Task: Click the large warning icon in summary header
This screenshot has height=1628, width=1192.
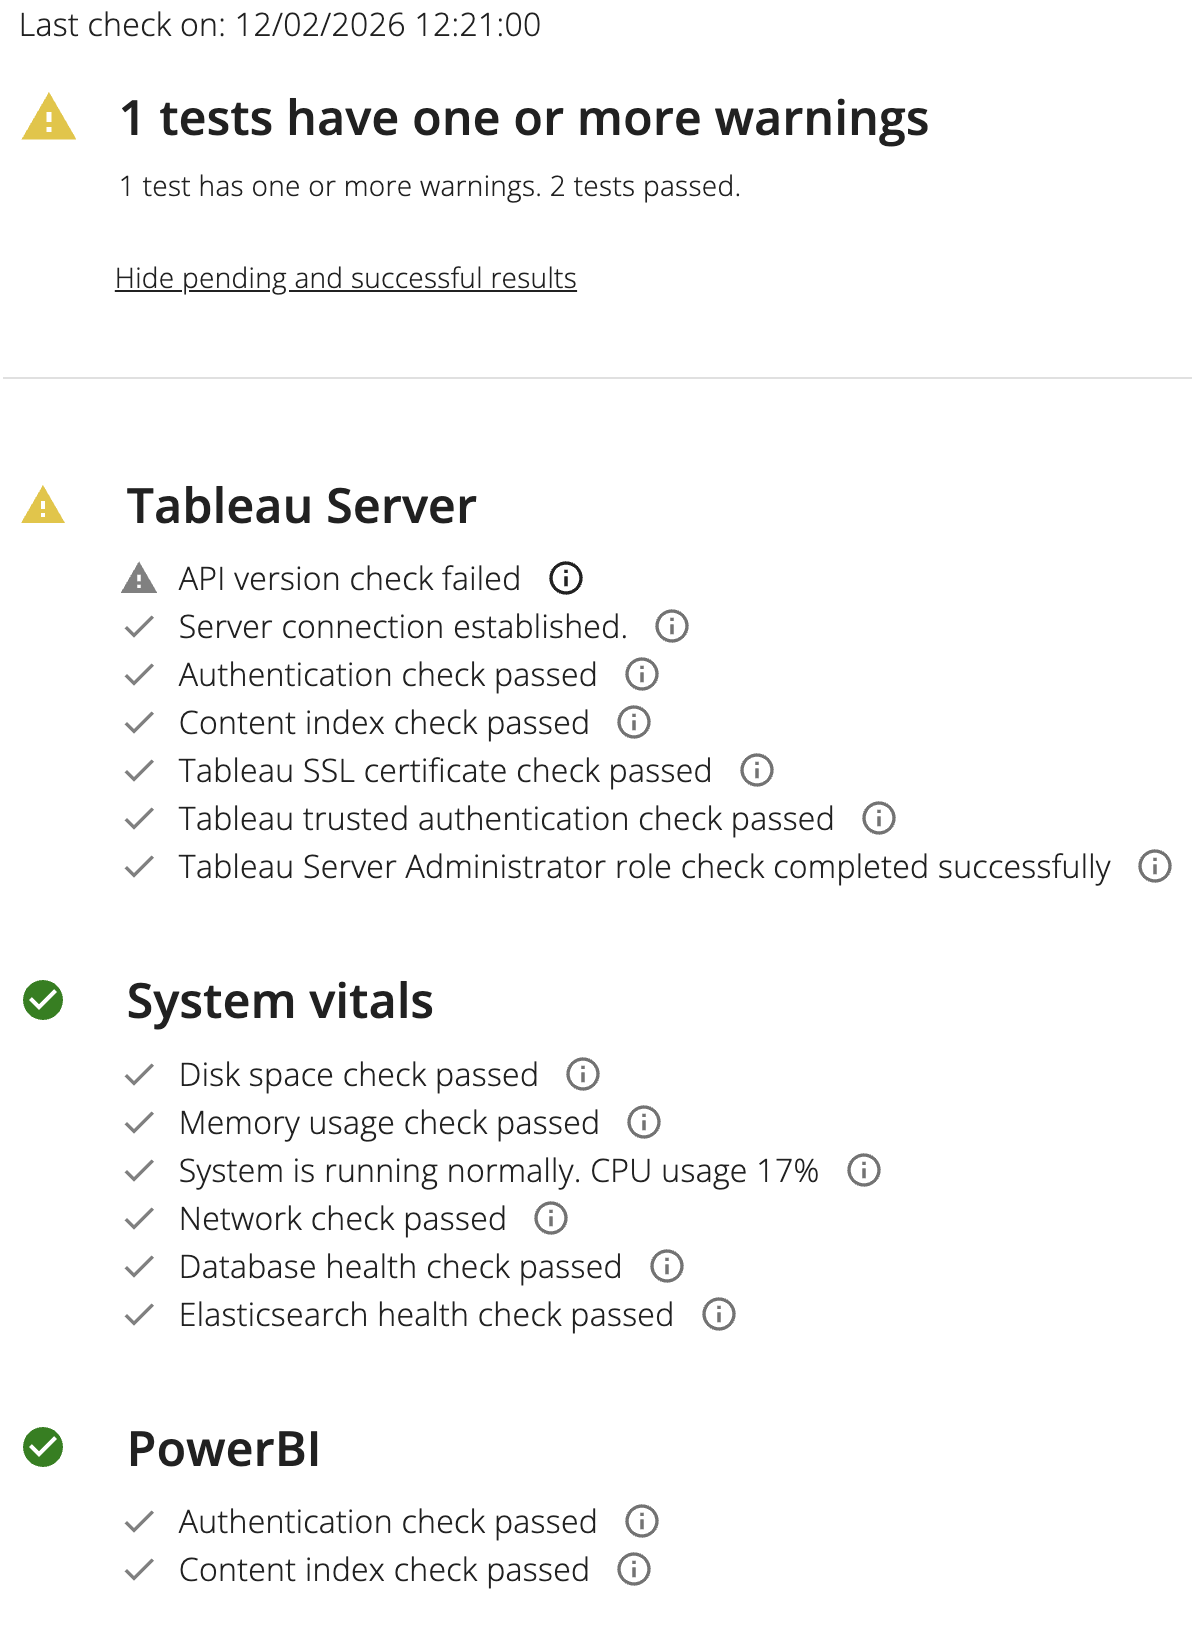Action: (49, 117)
